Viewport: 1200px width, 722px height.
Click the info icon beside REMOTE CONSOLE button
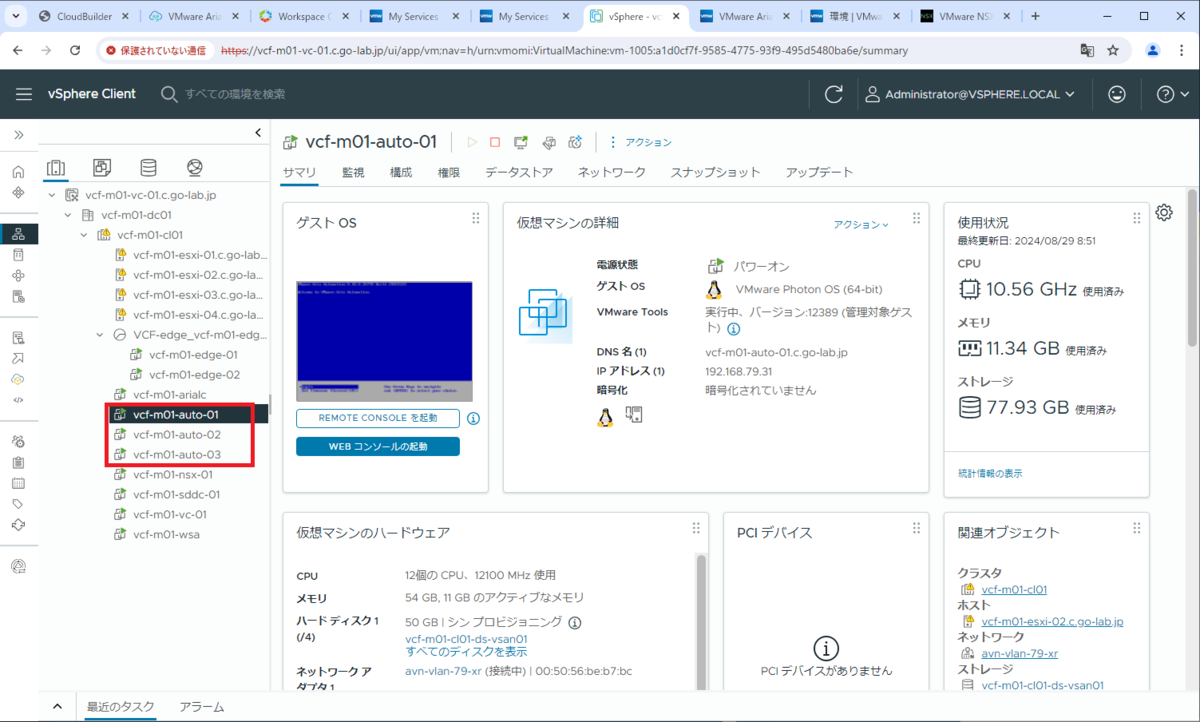coord(474,418)
